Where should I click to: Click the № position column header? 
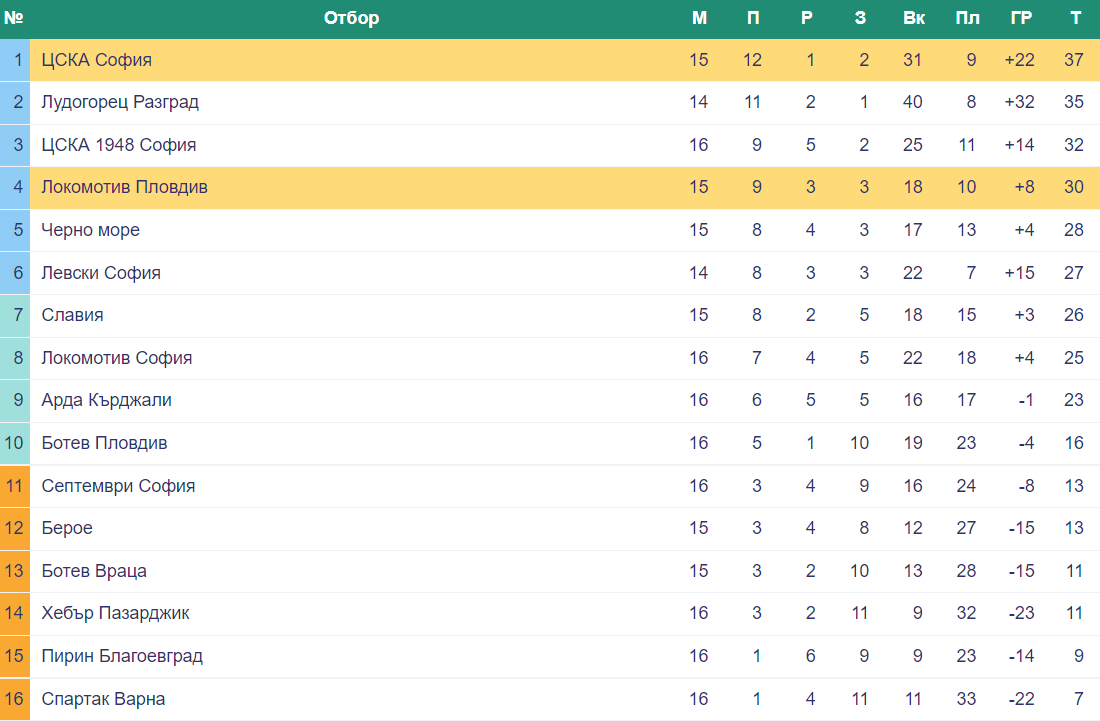point(14,18)
